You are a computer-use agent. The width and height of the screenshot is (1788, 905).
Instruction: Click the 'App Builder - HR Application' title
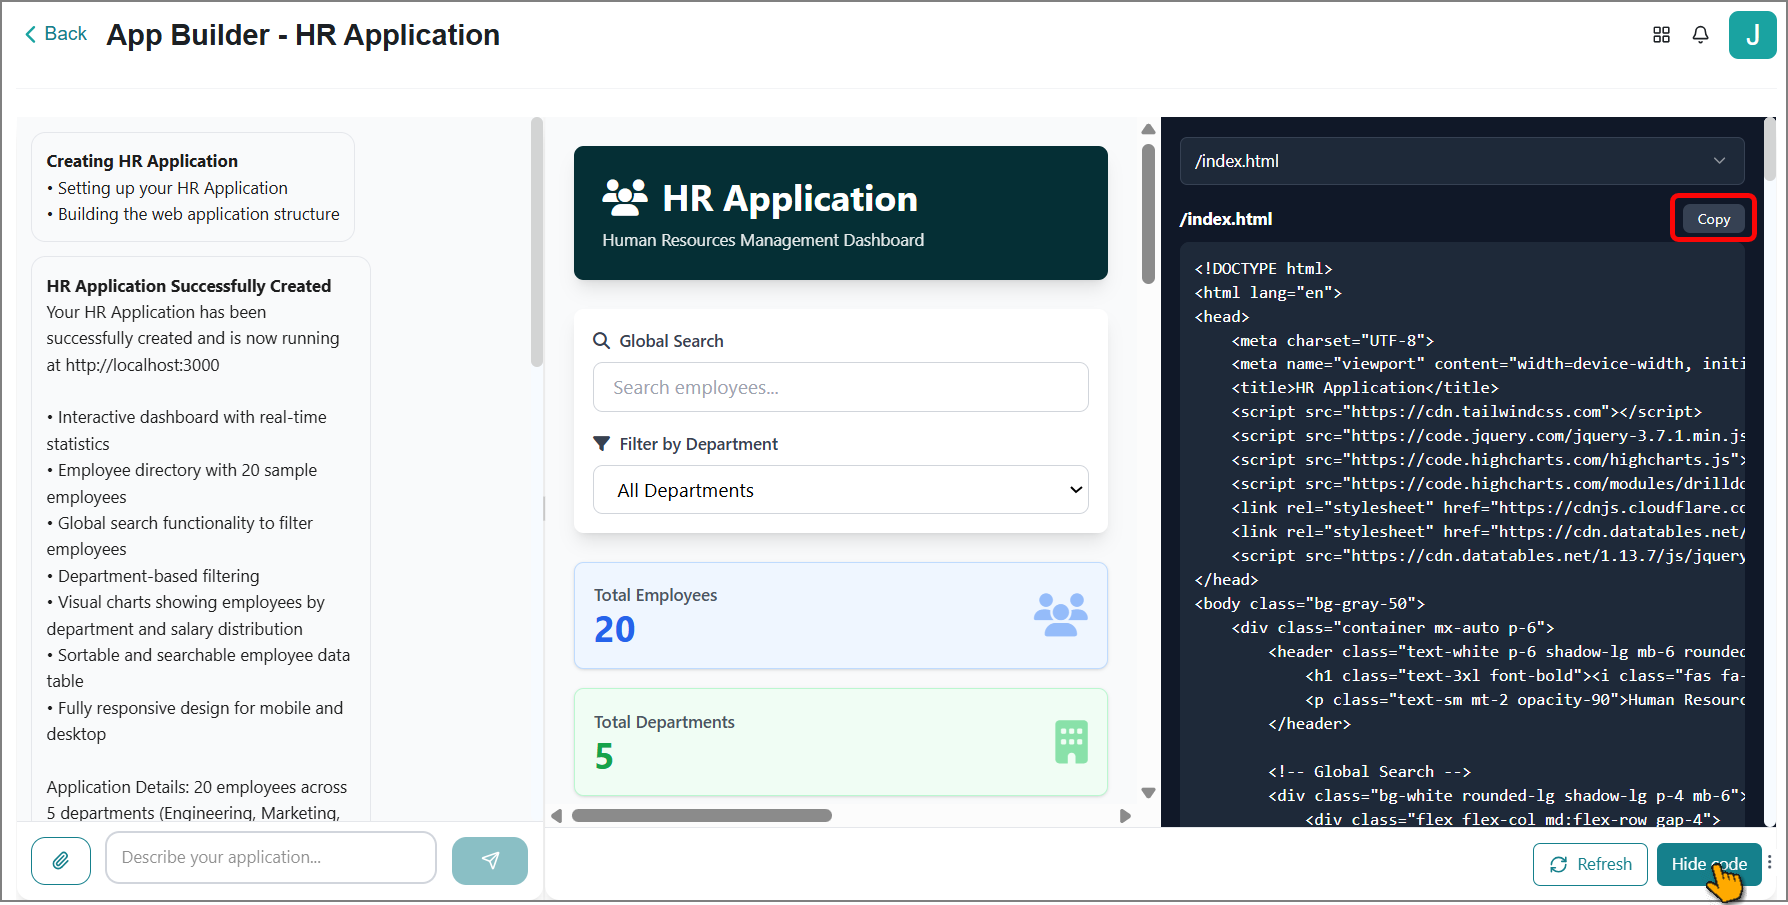tap(303, 35)
